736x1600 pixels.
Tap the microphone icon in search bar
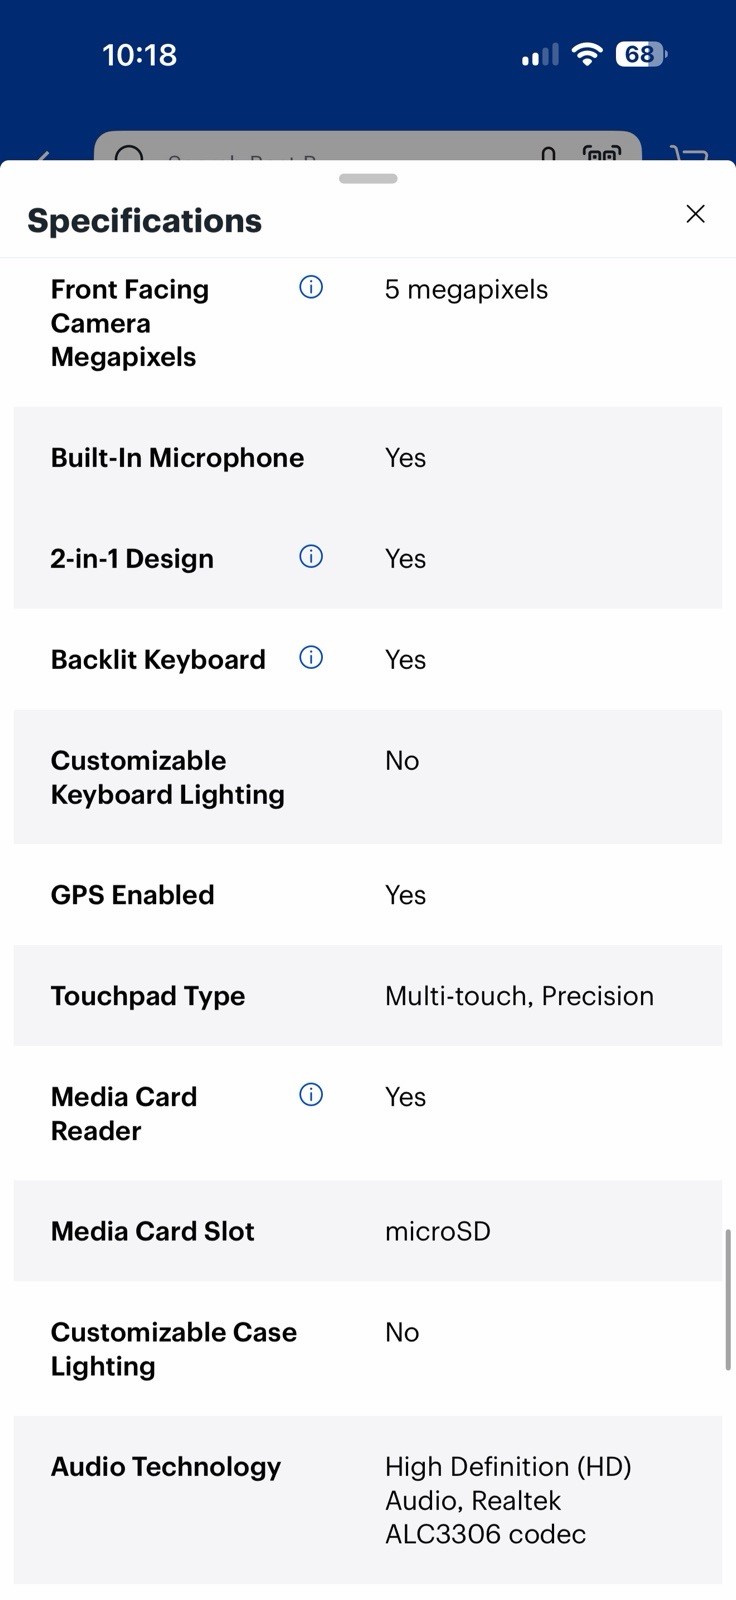point(548,154)
